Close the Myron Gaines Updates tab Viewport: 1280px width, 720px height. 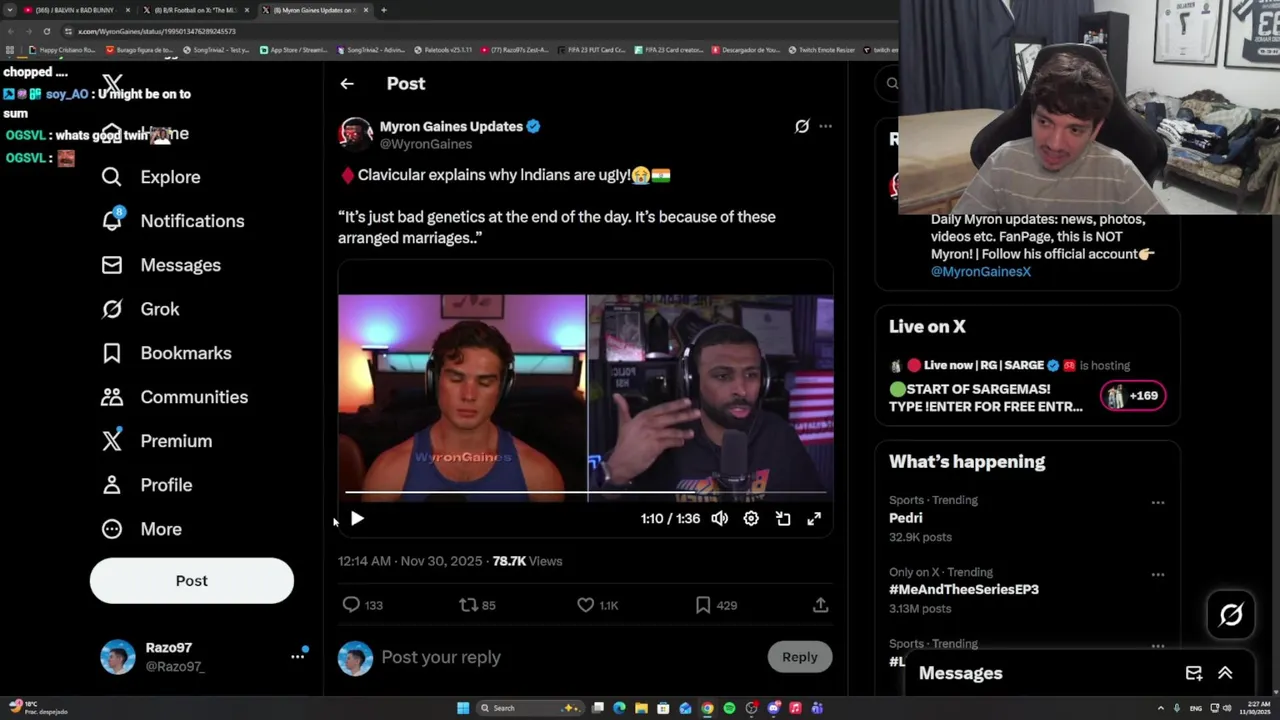(x=366, y=10)
